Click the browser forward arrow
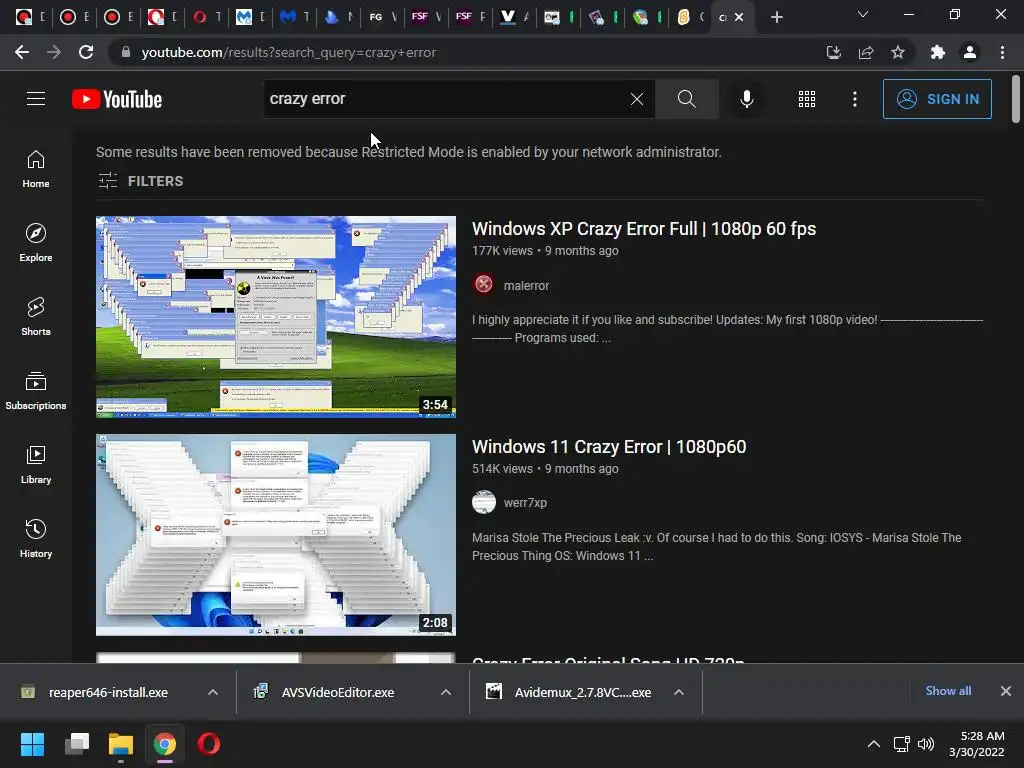This screenshot has width=1024, height=768. pos(54,52)
